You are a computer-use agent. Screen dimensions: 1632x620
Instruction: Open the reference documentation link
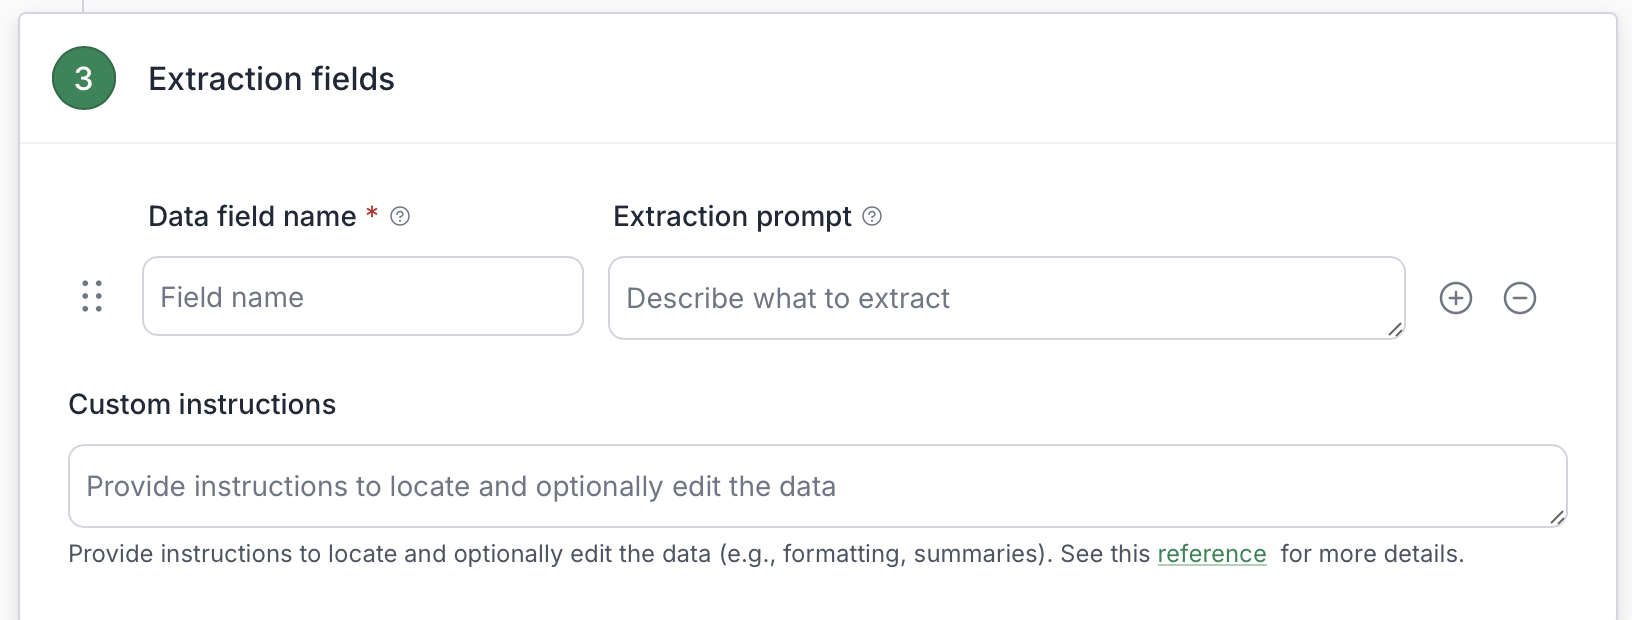pos(1212,554)
